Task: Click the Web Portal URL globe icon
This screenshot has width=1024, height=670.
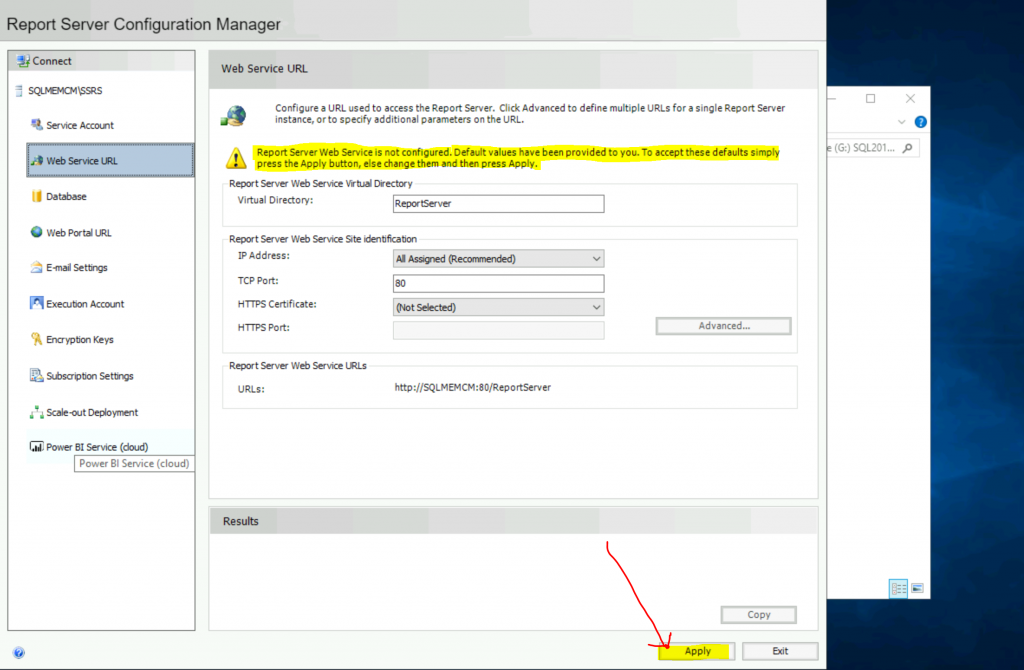Action: tap(37, 232)
